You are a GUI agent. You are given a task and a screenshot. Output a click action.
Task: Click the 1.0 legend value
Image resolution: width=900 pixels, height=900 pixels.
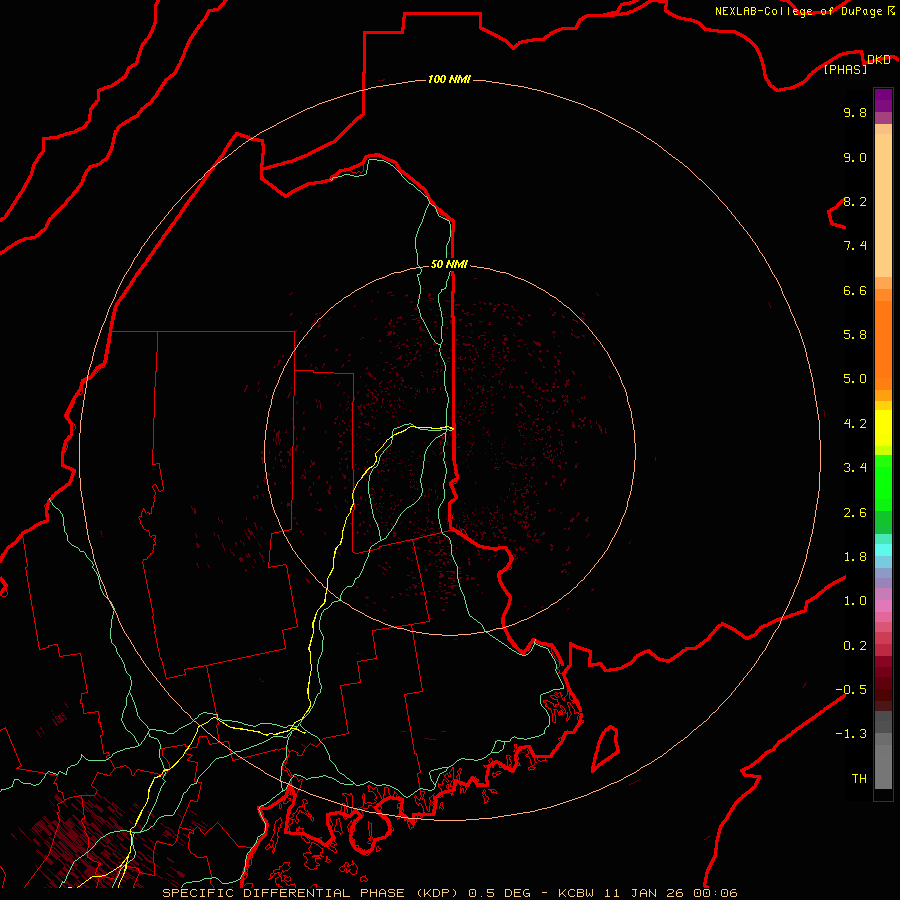tap(855, 601)
